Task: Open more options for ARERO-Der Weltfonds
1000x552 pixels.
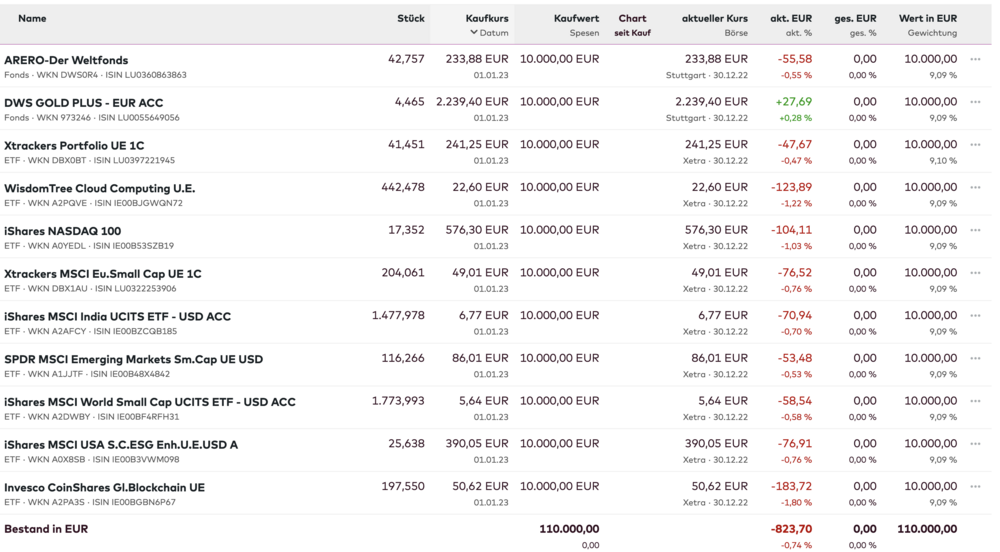Action: [x=975, y=59]
